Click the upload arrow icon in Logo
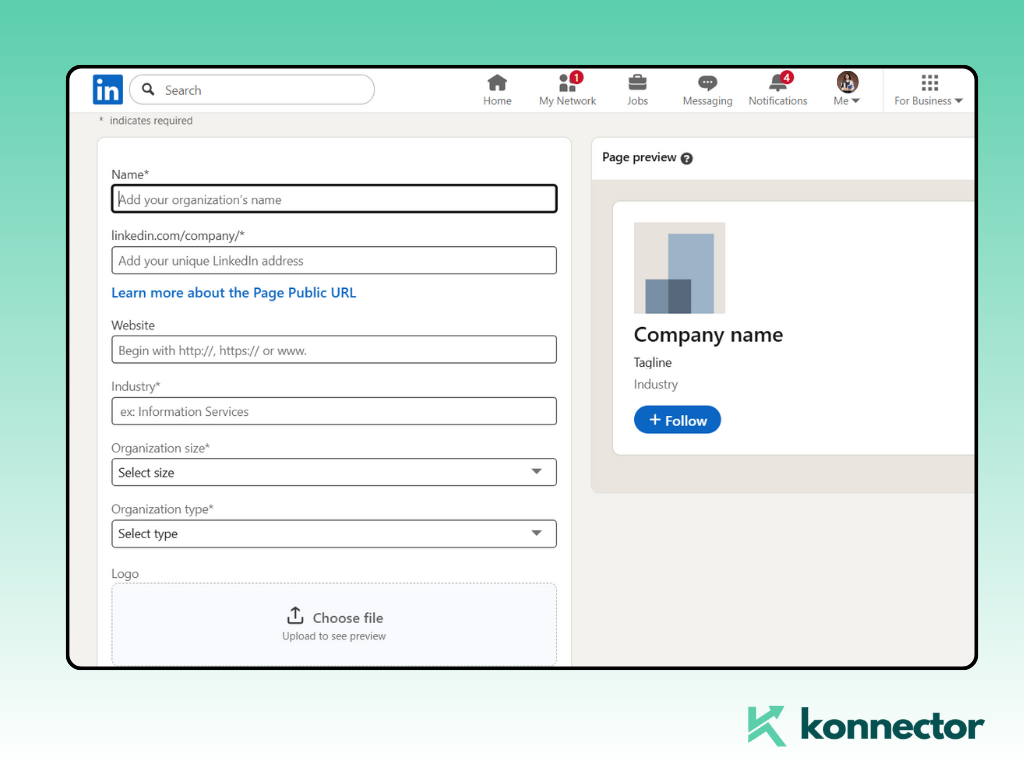The width and height of the screenshot is (1024, 768). point(295,616)
